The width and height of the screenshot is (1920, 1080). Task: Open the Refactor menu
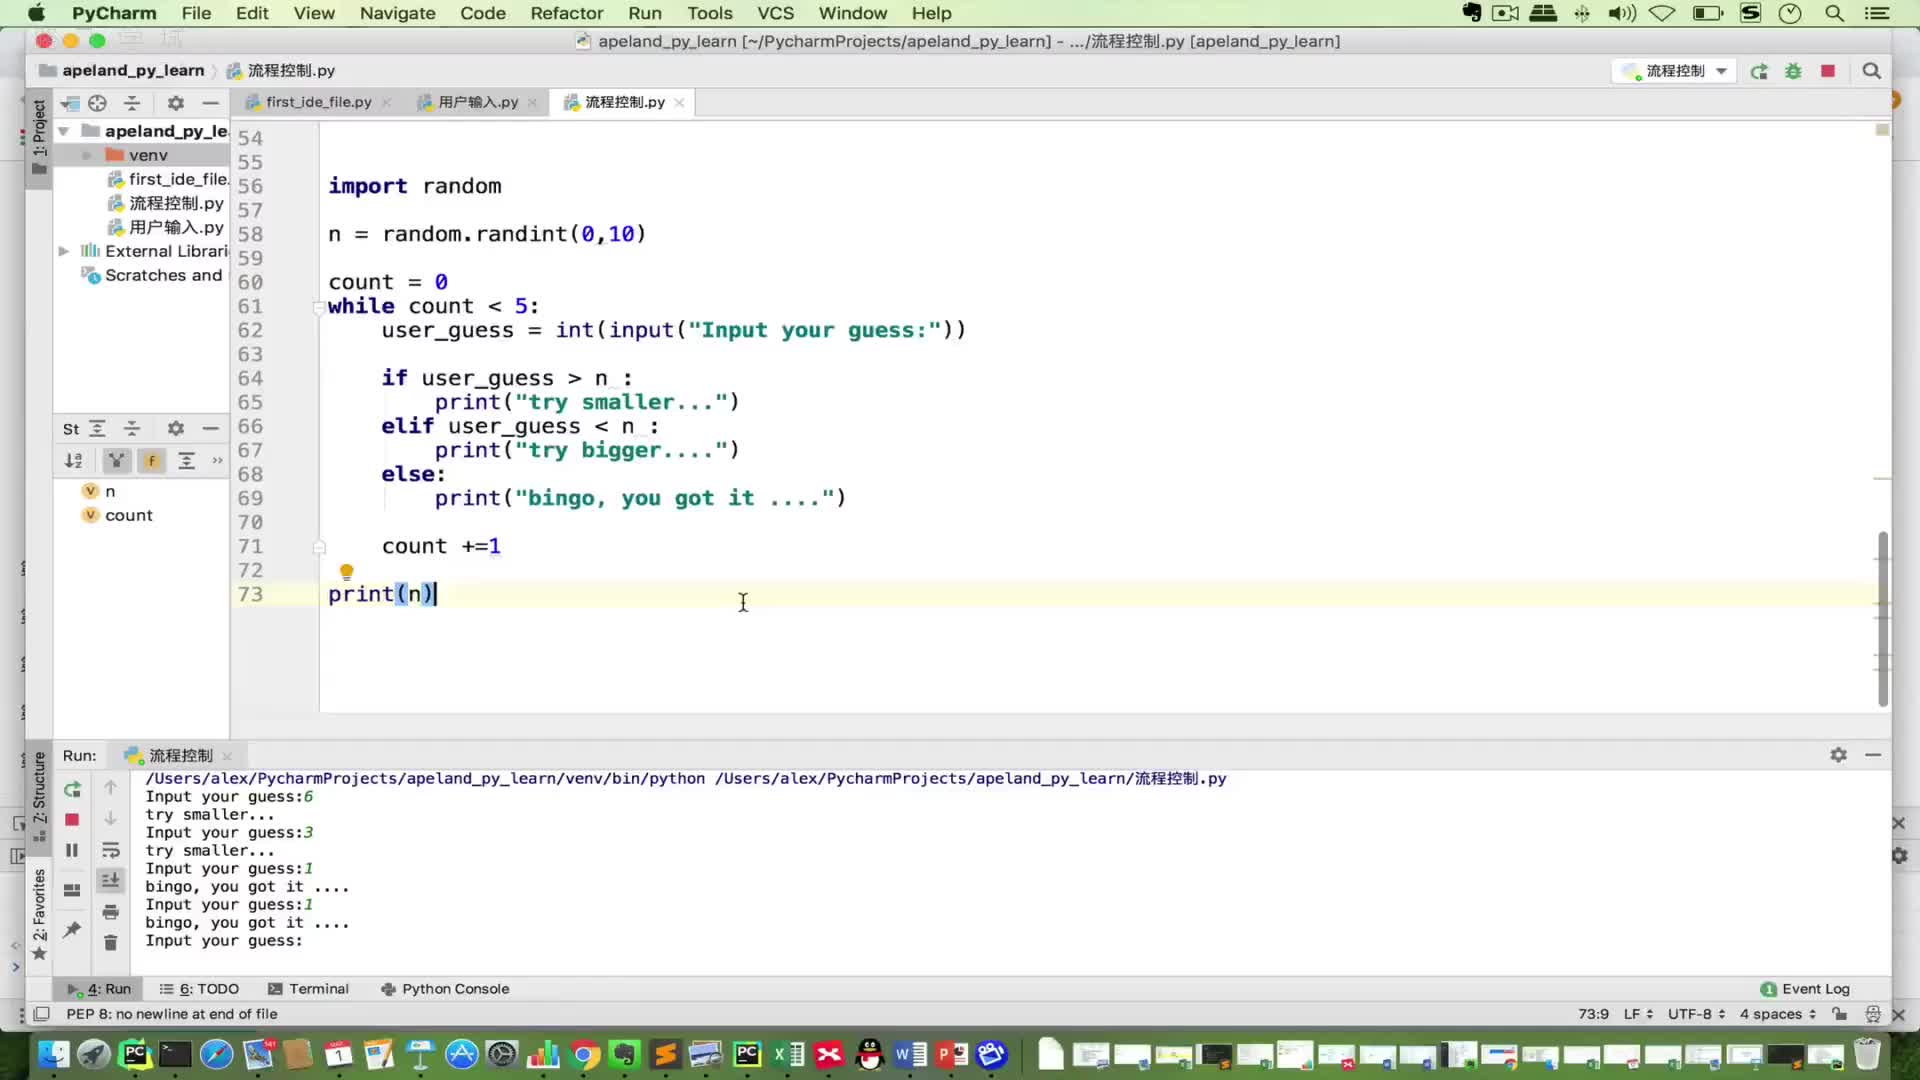567,13
